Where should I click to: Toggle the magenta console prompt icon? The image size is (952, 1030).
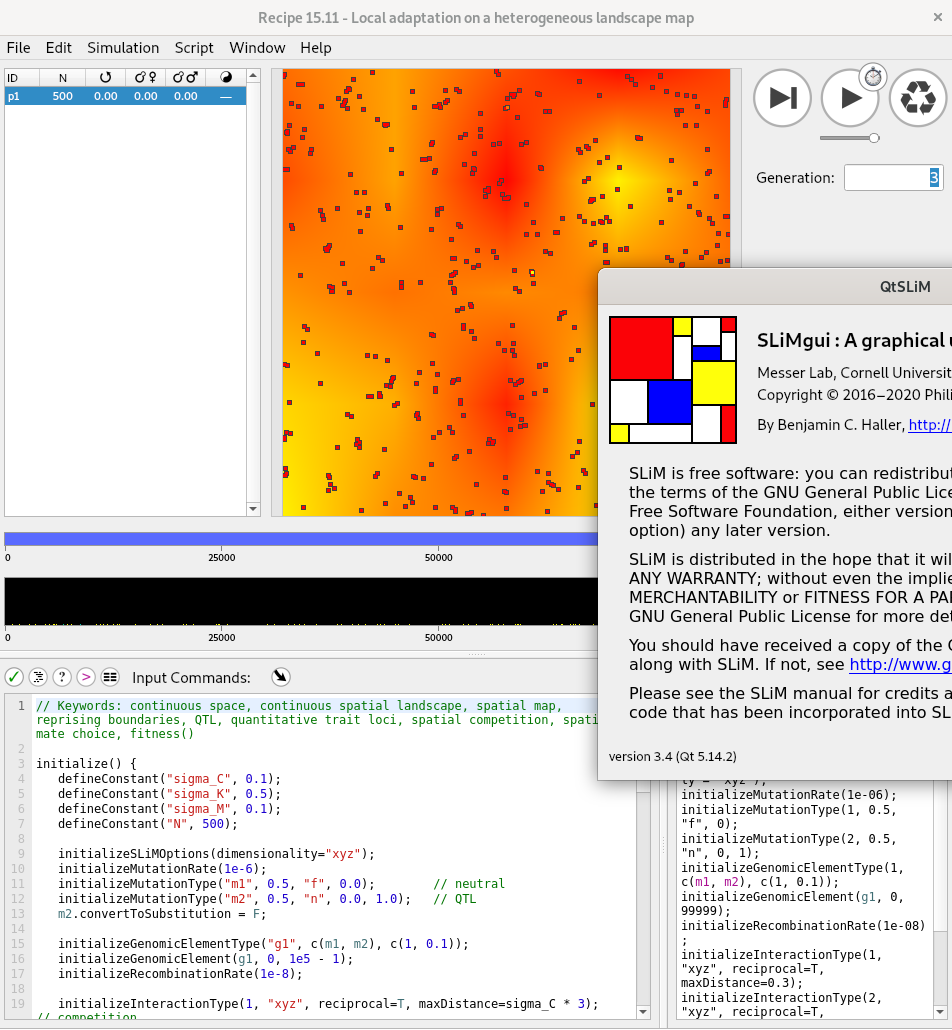tap(86, 677)
